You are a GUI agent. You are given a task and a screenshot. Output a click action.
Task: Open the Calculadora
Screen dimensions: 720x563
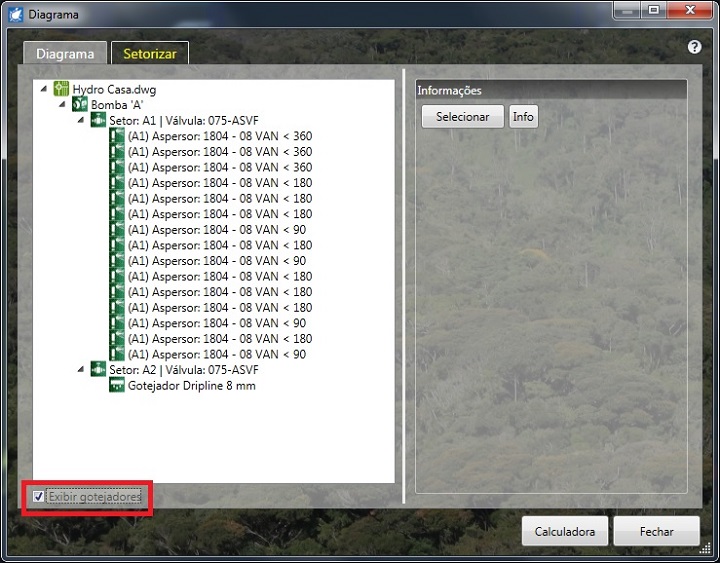click(x=564, y=532)
